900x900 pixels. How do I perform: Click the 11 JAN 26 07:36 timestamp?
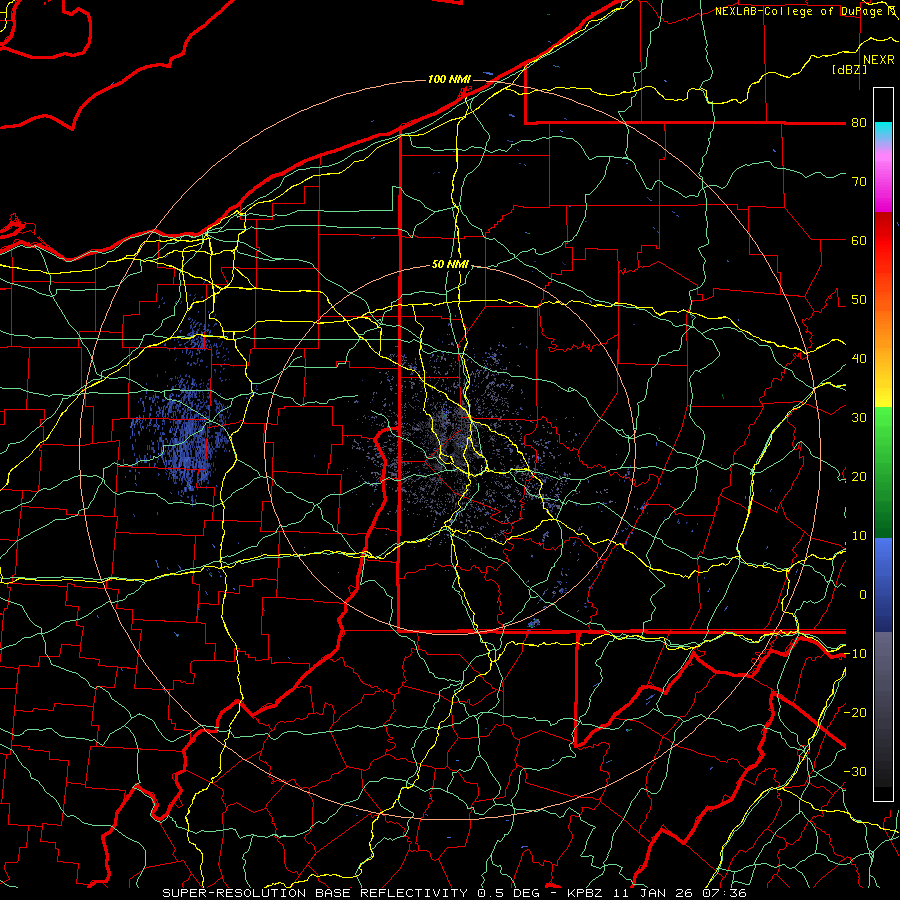(680, 893)
